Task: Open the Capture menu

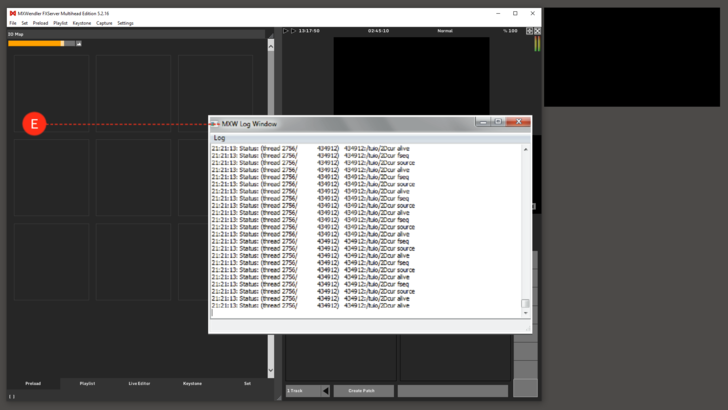Action: [104, 23]
